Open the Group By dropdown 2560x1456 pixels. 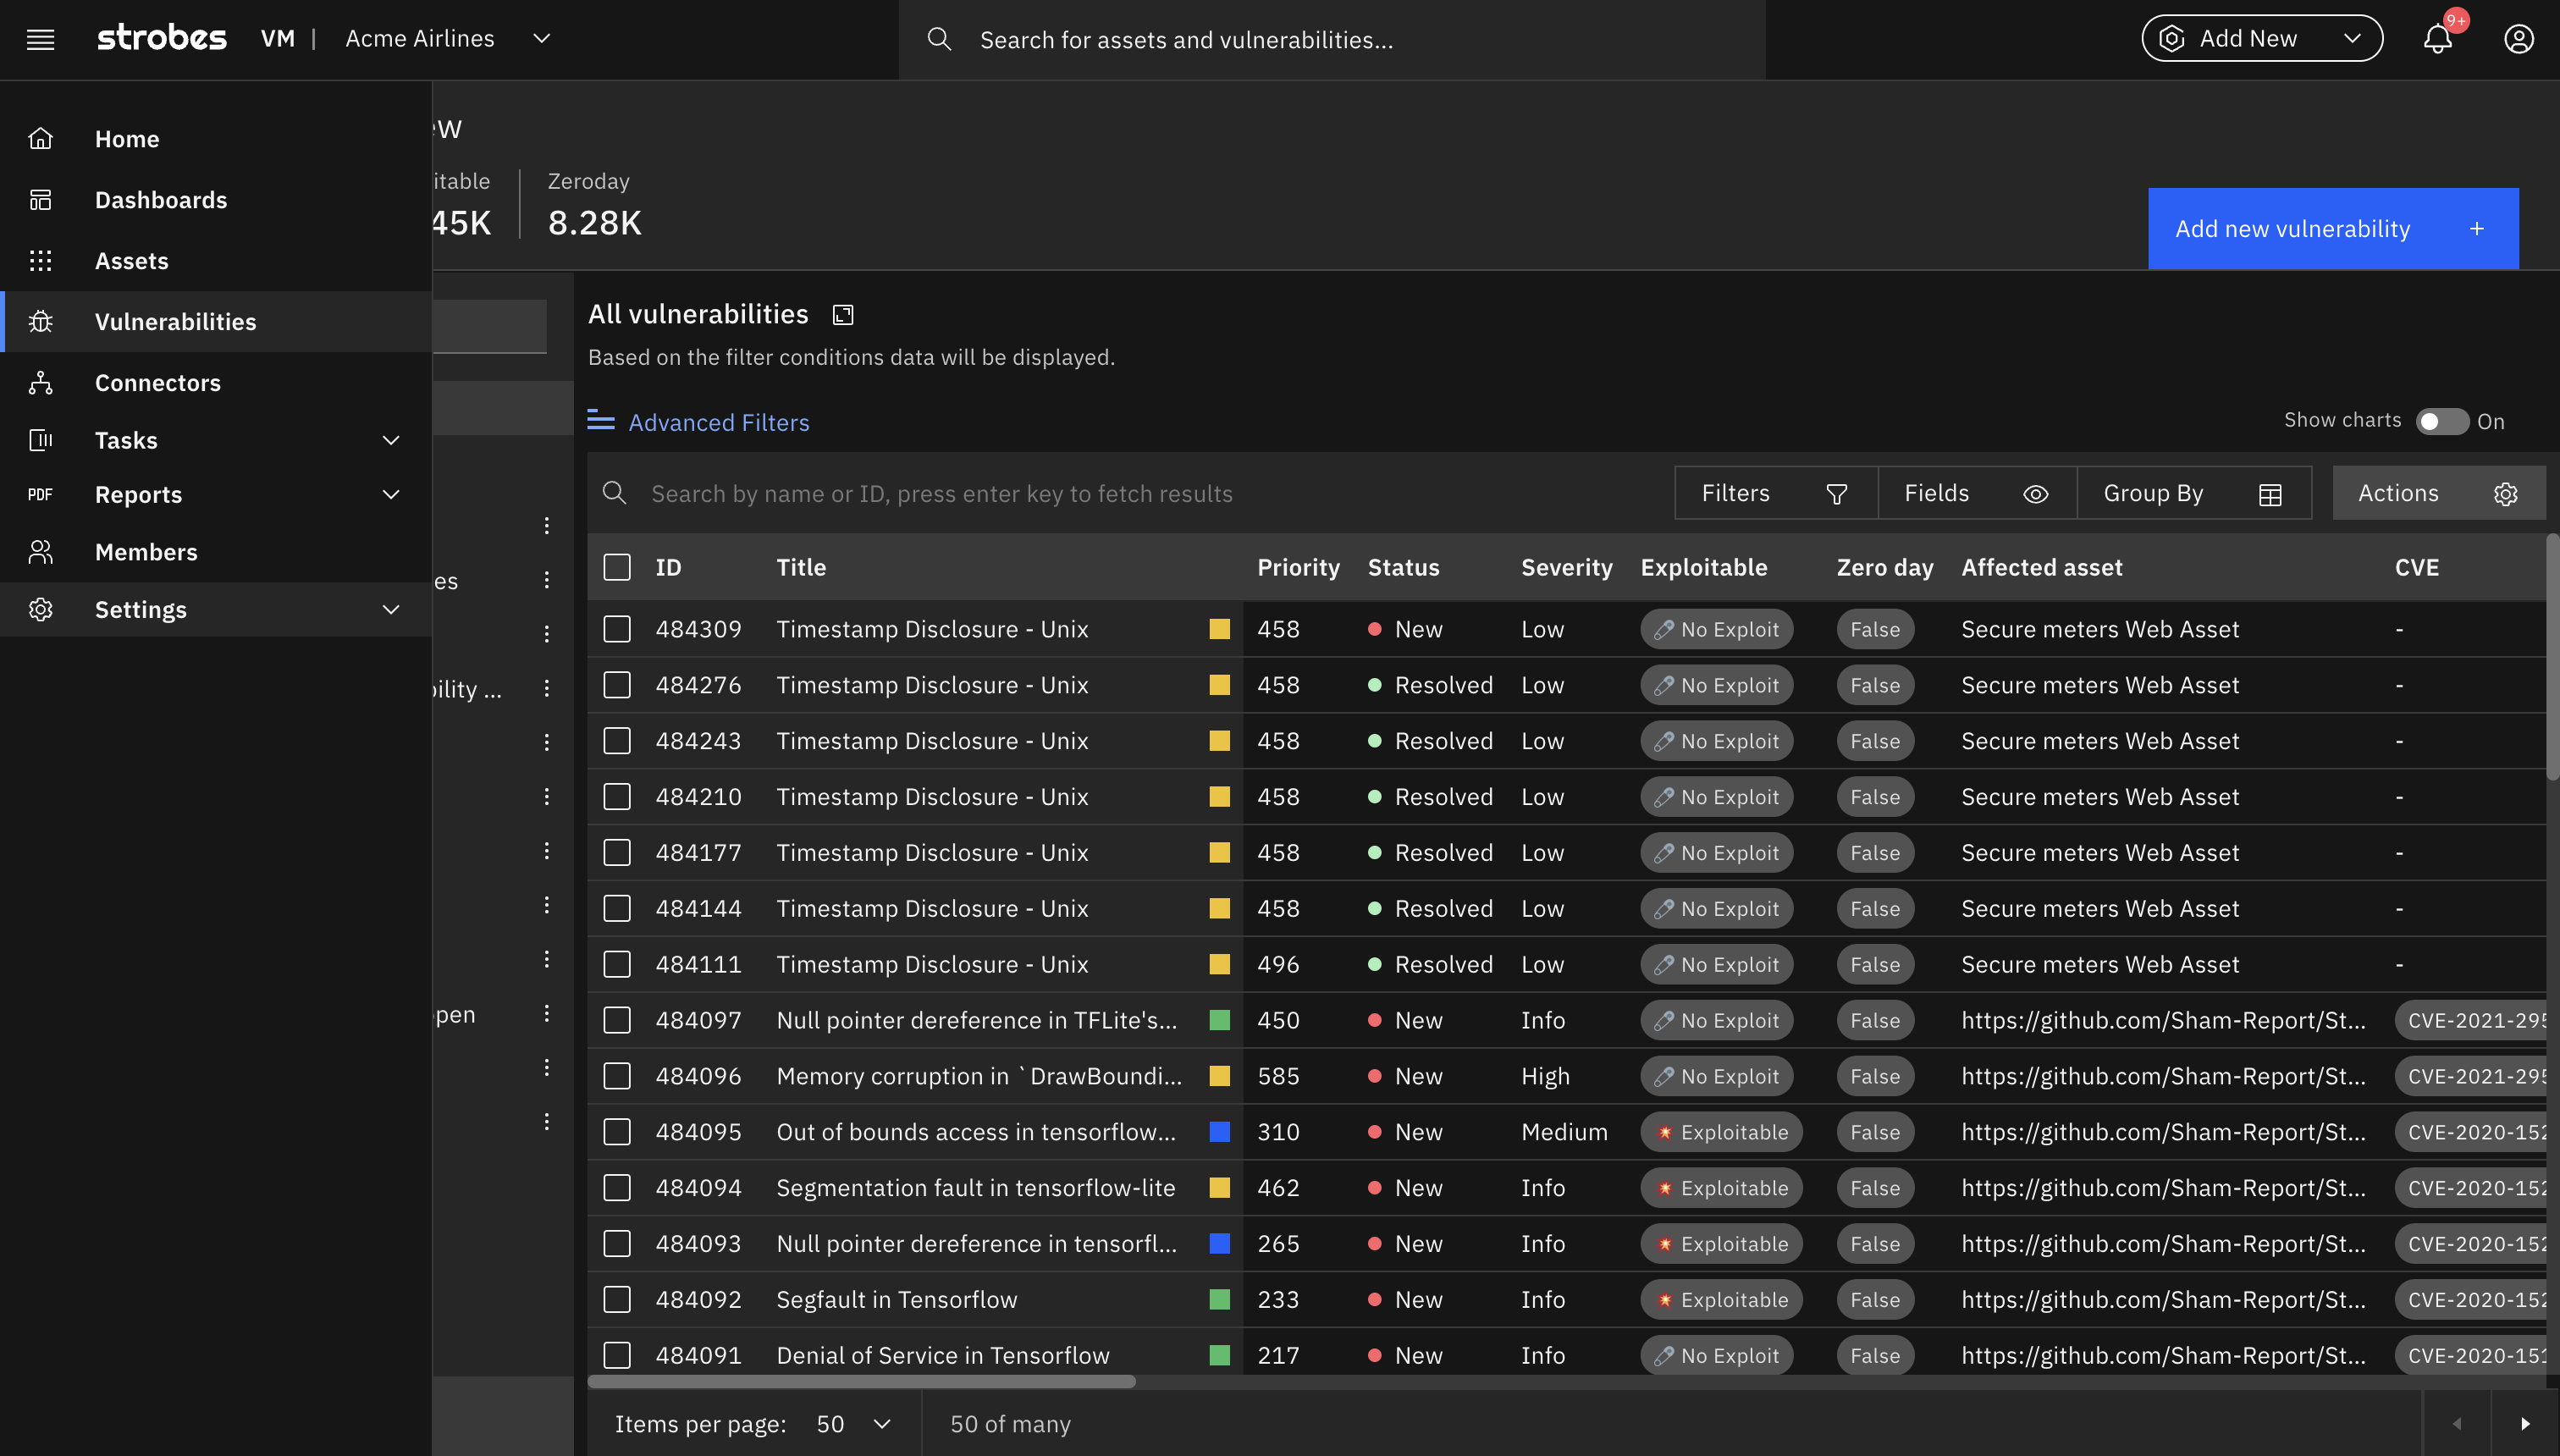2194,493
